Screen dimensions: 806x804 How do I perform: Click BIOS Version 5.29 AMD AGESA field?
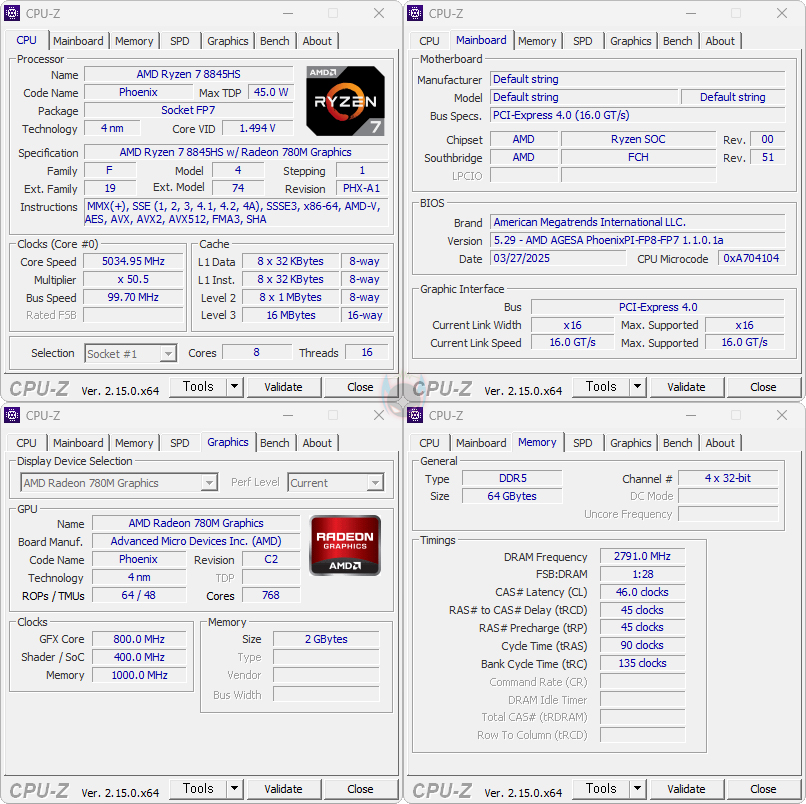pos(637,240)
